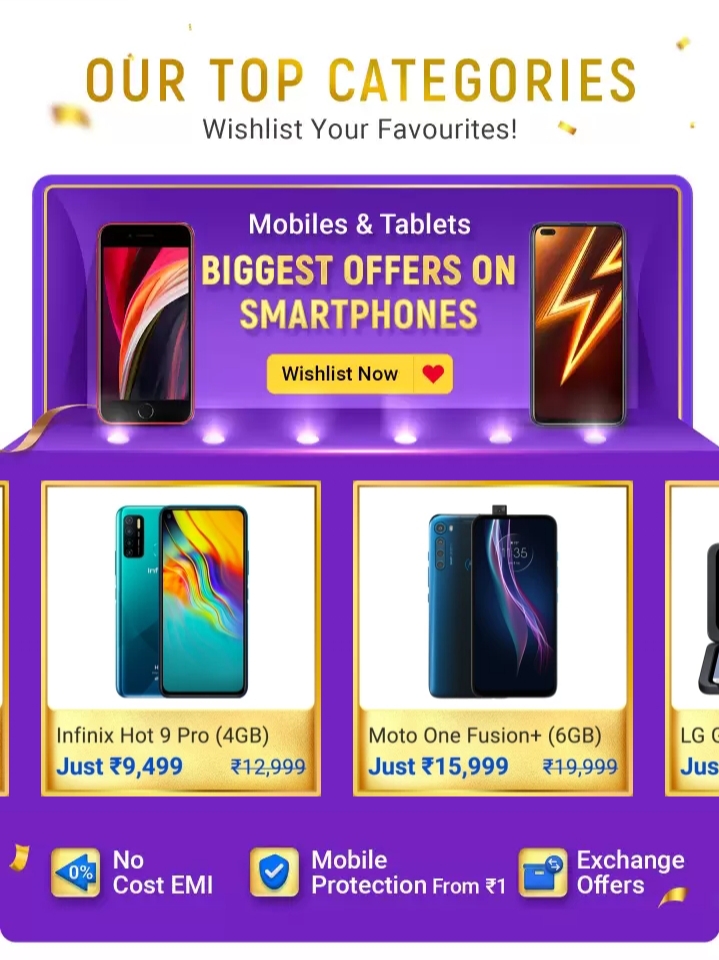Select the No Cost EMI percent icon
Viewport: 719px width, 960px height.
click(x=75, y=872)
